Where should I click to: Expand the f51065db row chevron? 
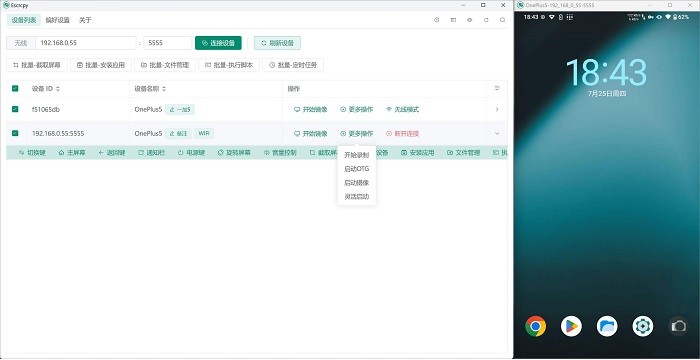[497, 109]
